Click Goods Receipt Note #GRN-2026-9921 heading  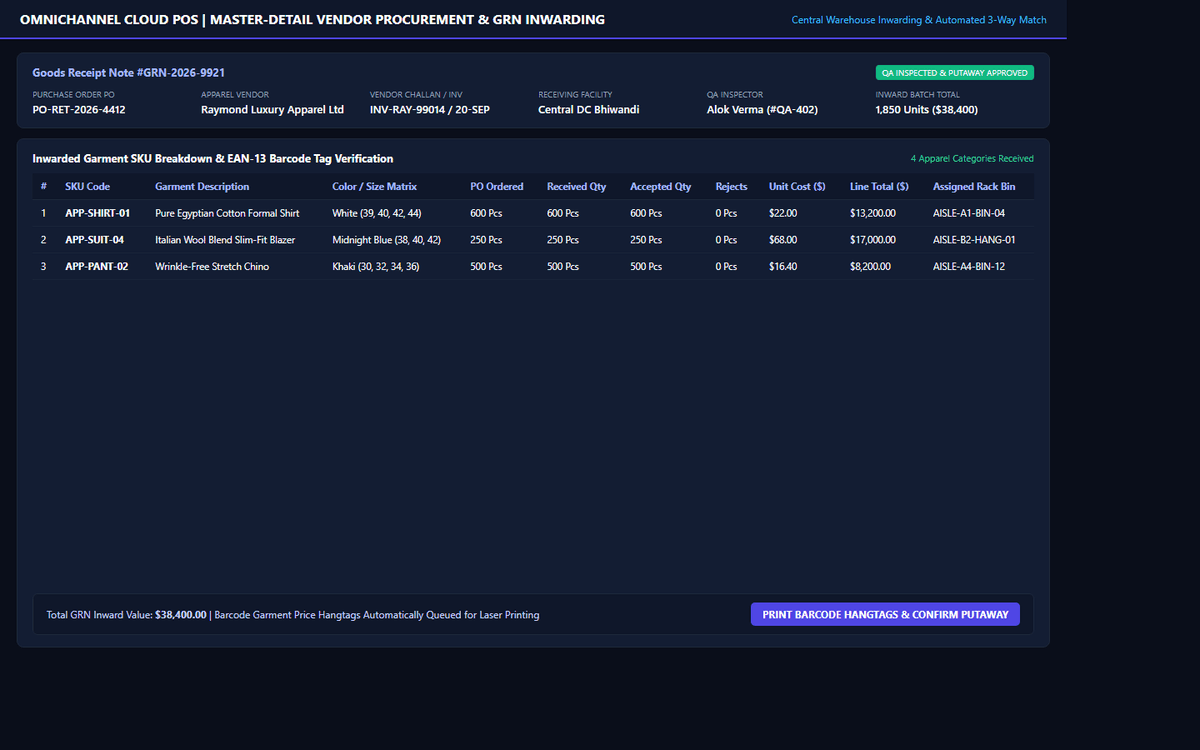129,73
